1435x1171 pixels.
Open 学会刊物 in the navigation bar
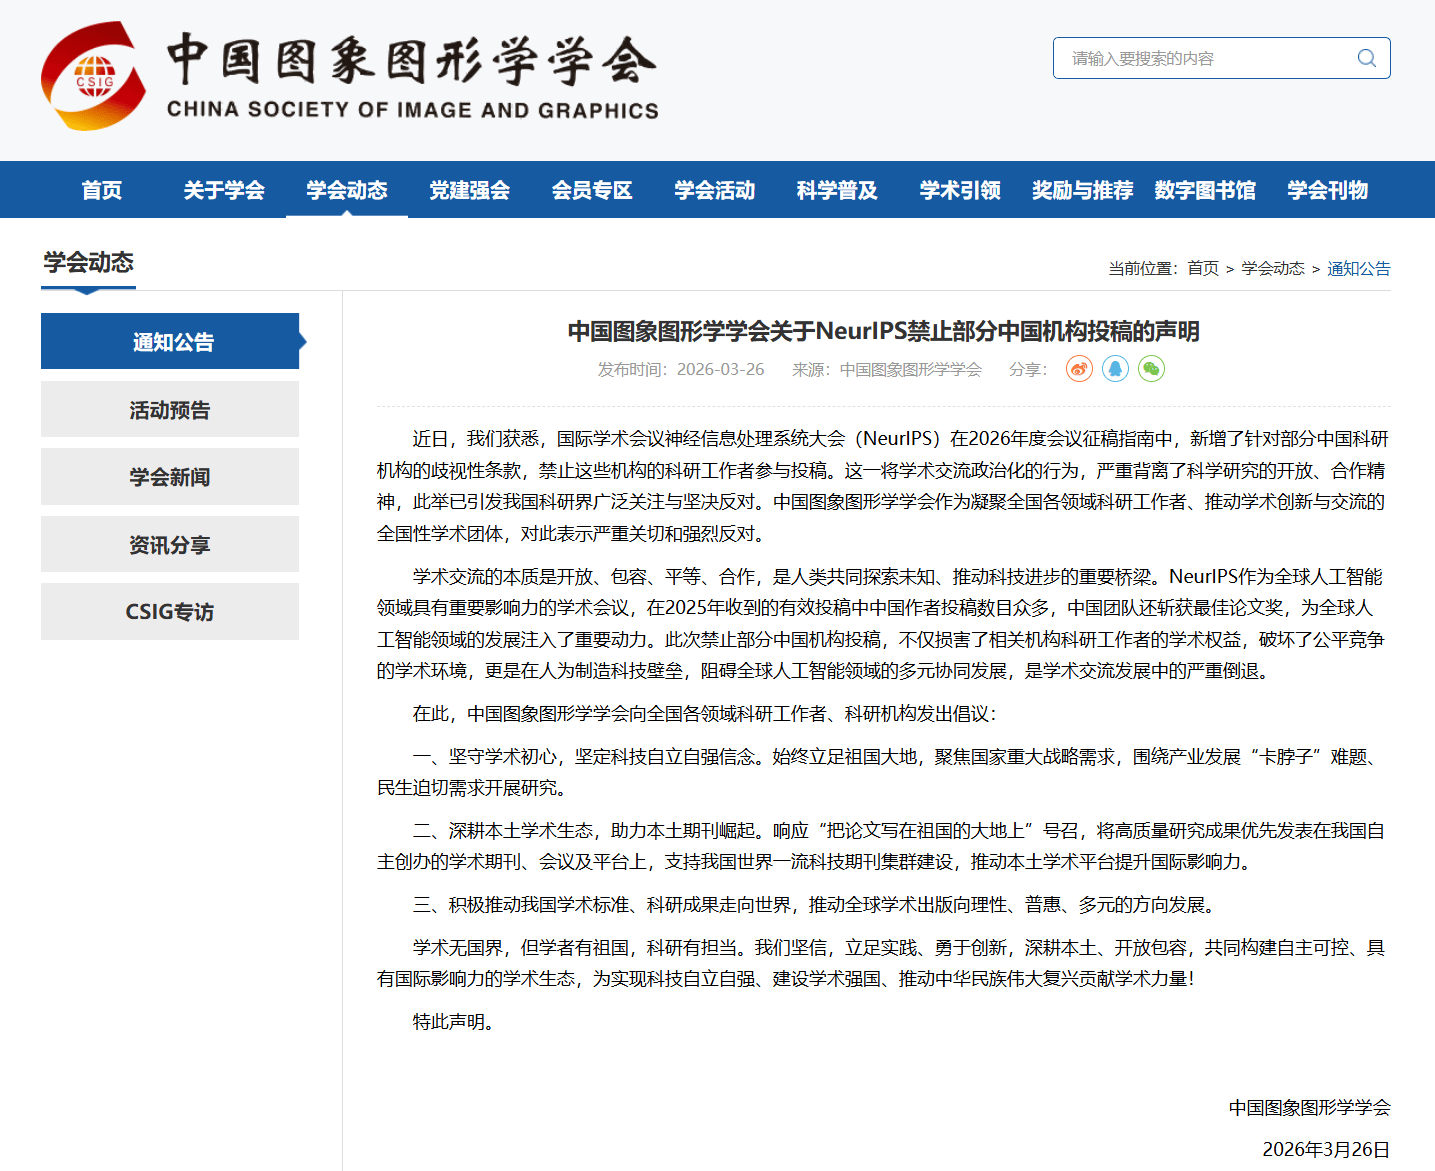(1327, 190)
